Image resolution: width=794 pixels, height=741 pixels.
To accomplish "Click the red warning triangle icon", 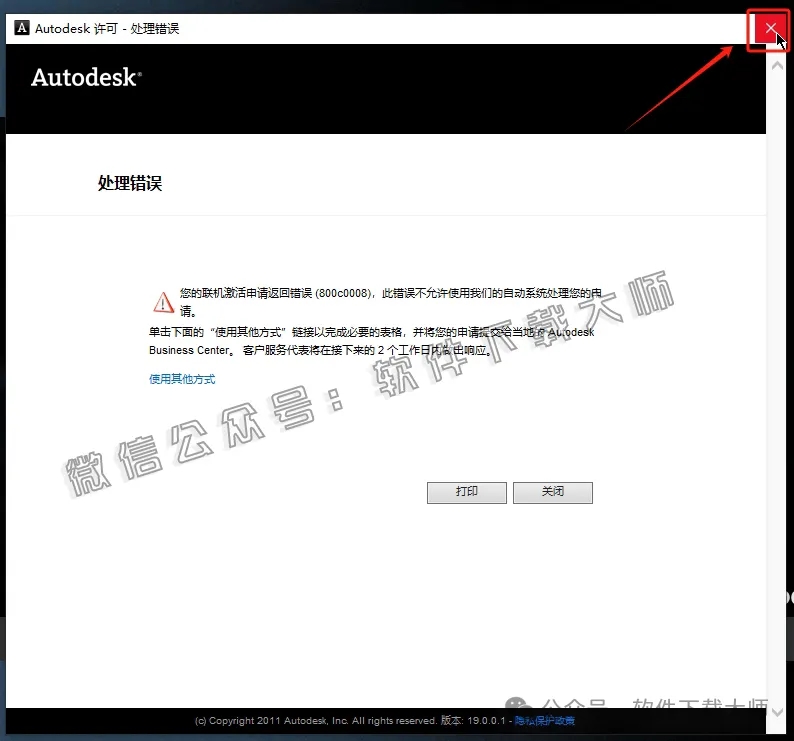I will 164,302.
